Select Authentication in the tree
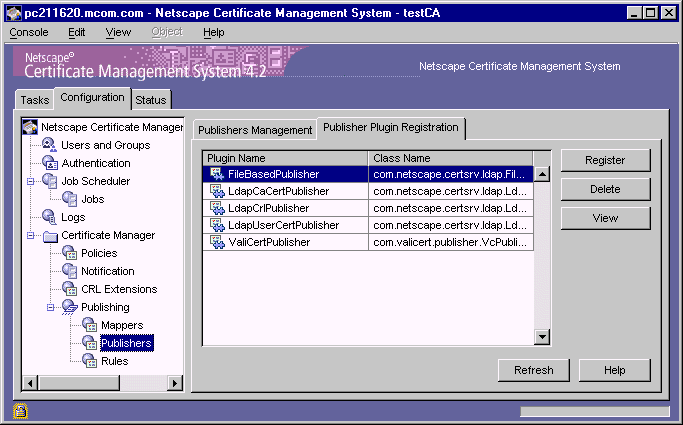 [x=96, y=163]
